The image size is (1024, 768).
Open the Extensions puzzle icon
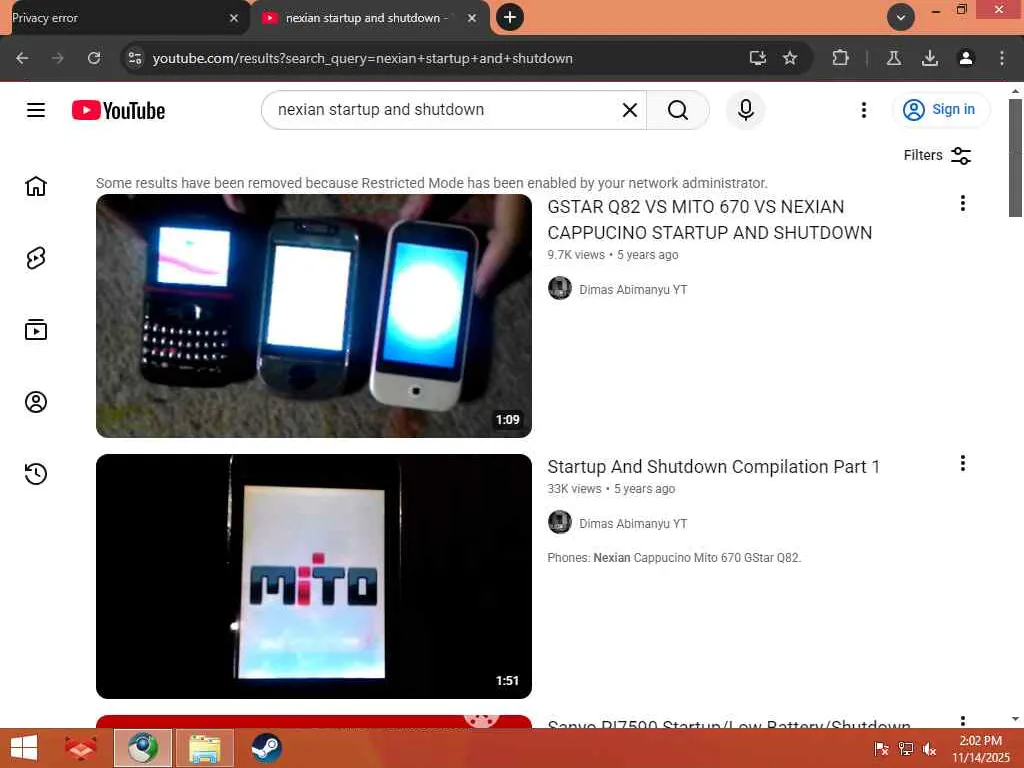click(840, 58)
